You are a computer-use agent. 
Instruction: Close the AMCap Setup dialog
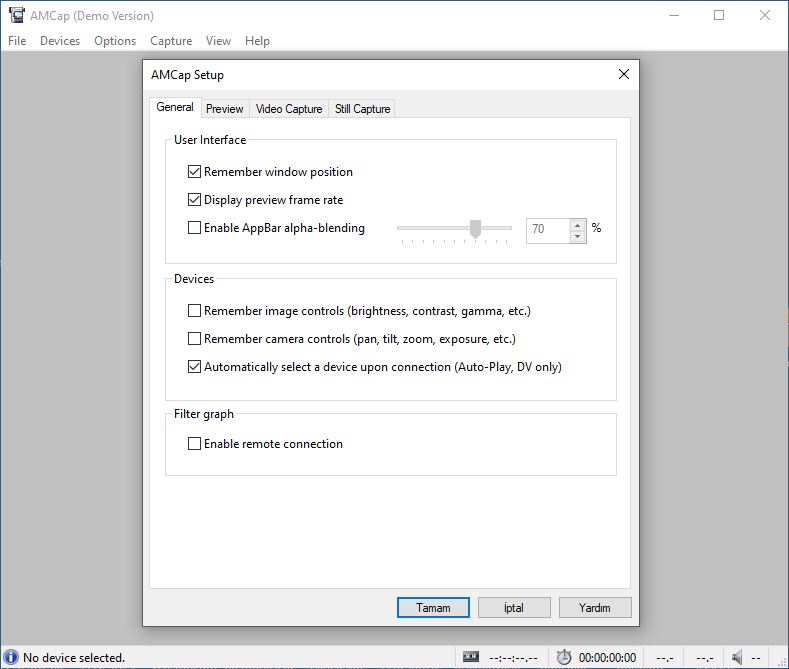pos(624,74)
